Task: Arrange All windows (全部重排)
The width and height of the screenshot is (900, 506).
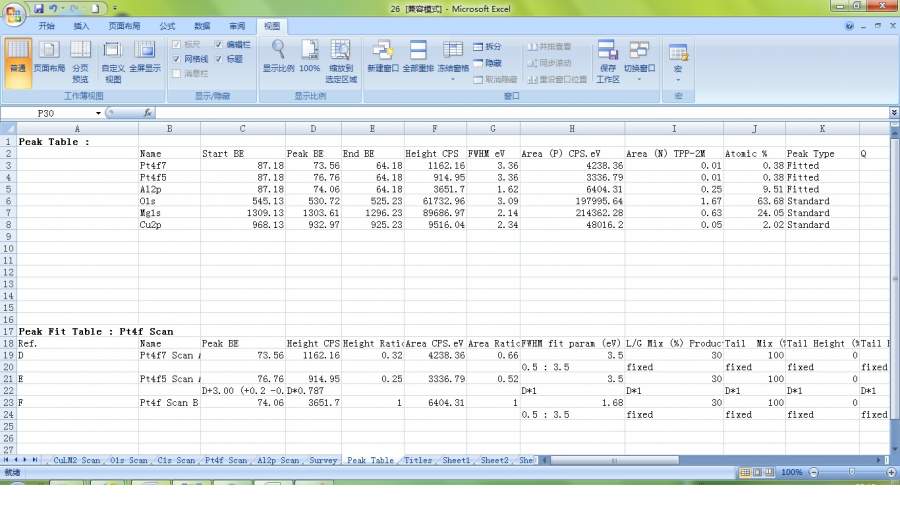Action: tap(418, 56)
